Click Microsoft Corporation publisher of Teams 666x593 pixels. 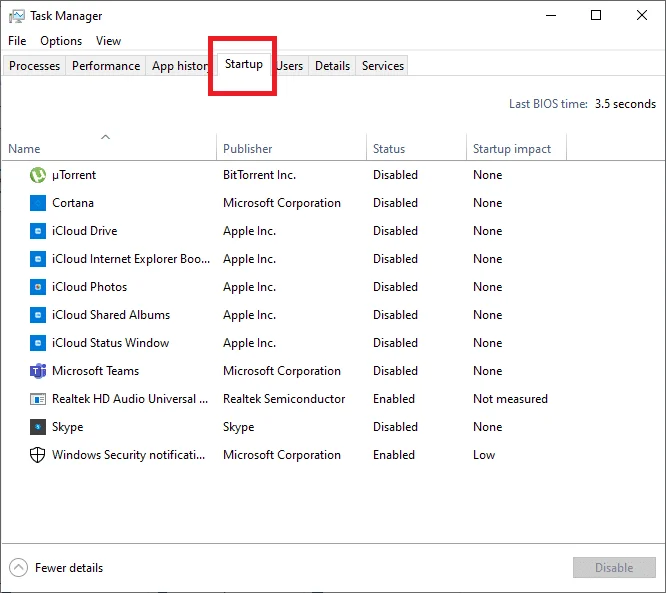click(x=282, y=371)
